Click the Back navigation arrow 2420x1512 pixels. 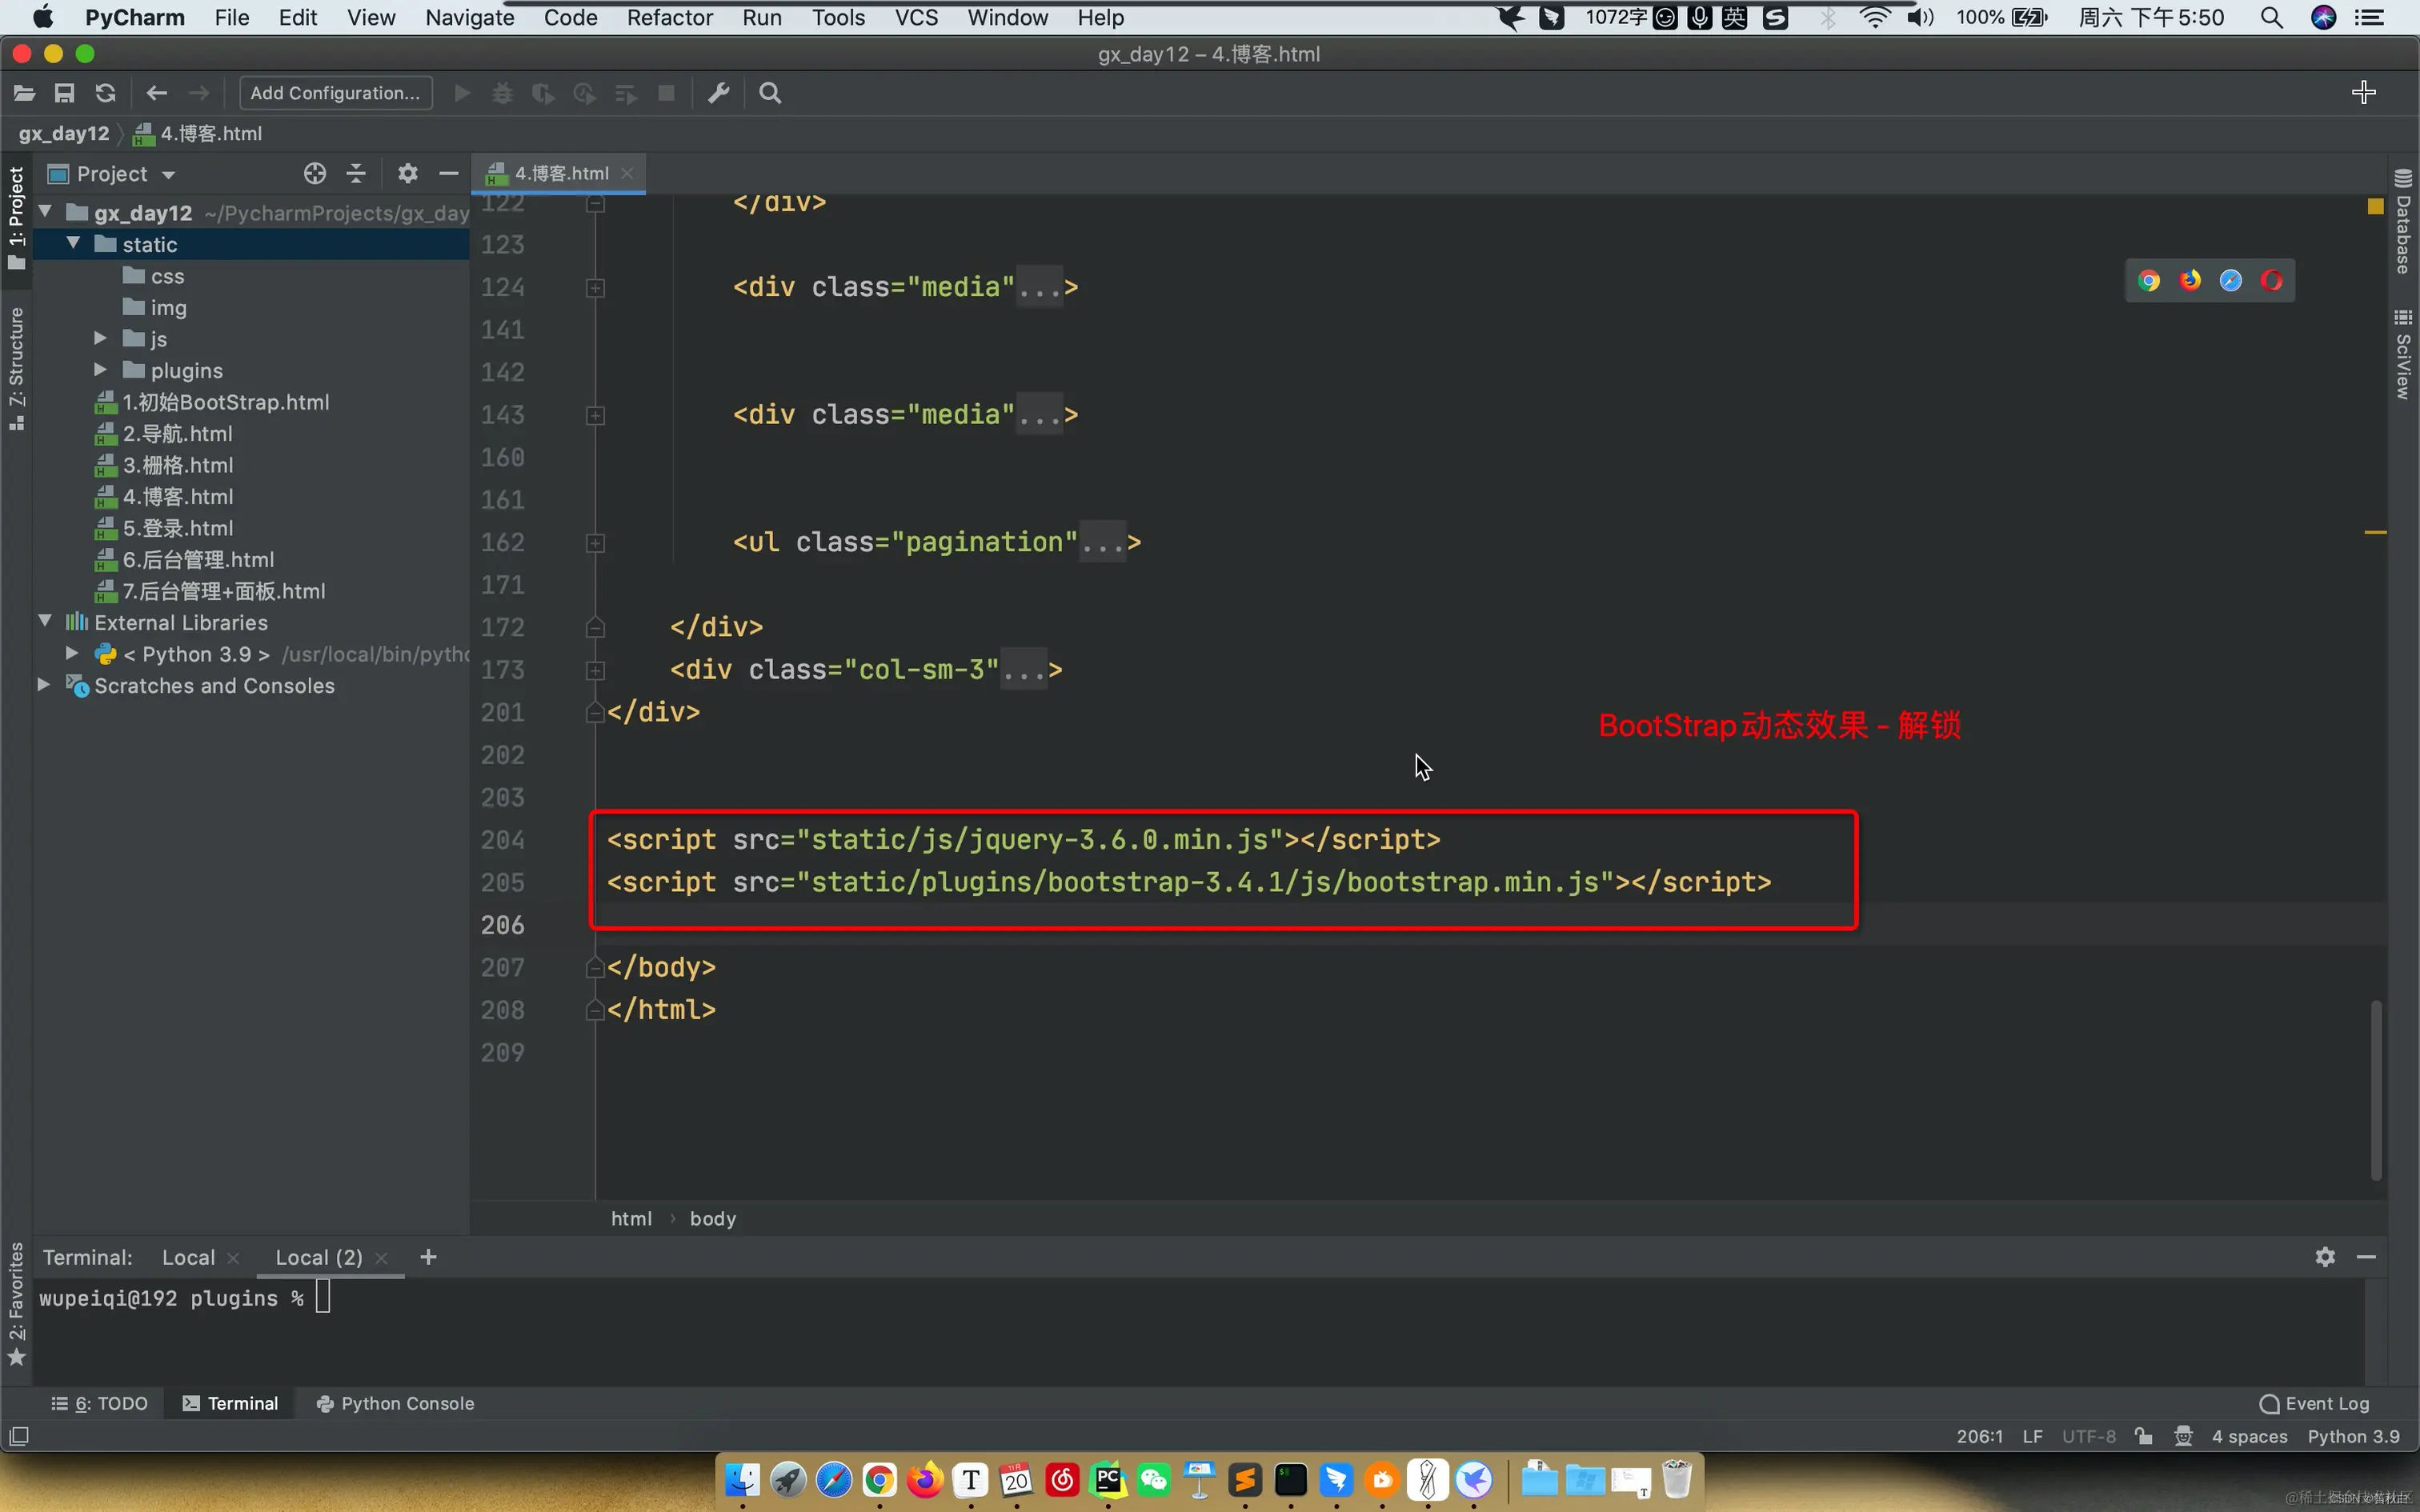tap(156, 93)
